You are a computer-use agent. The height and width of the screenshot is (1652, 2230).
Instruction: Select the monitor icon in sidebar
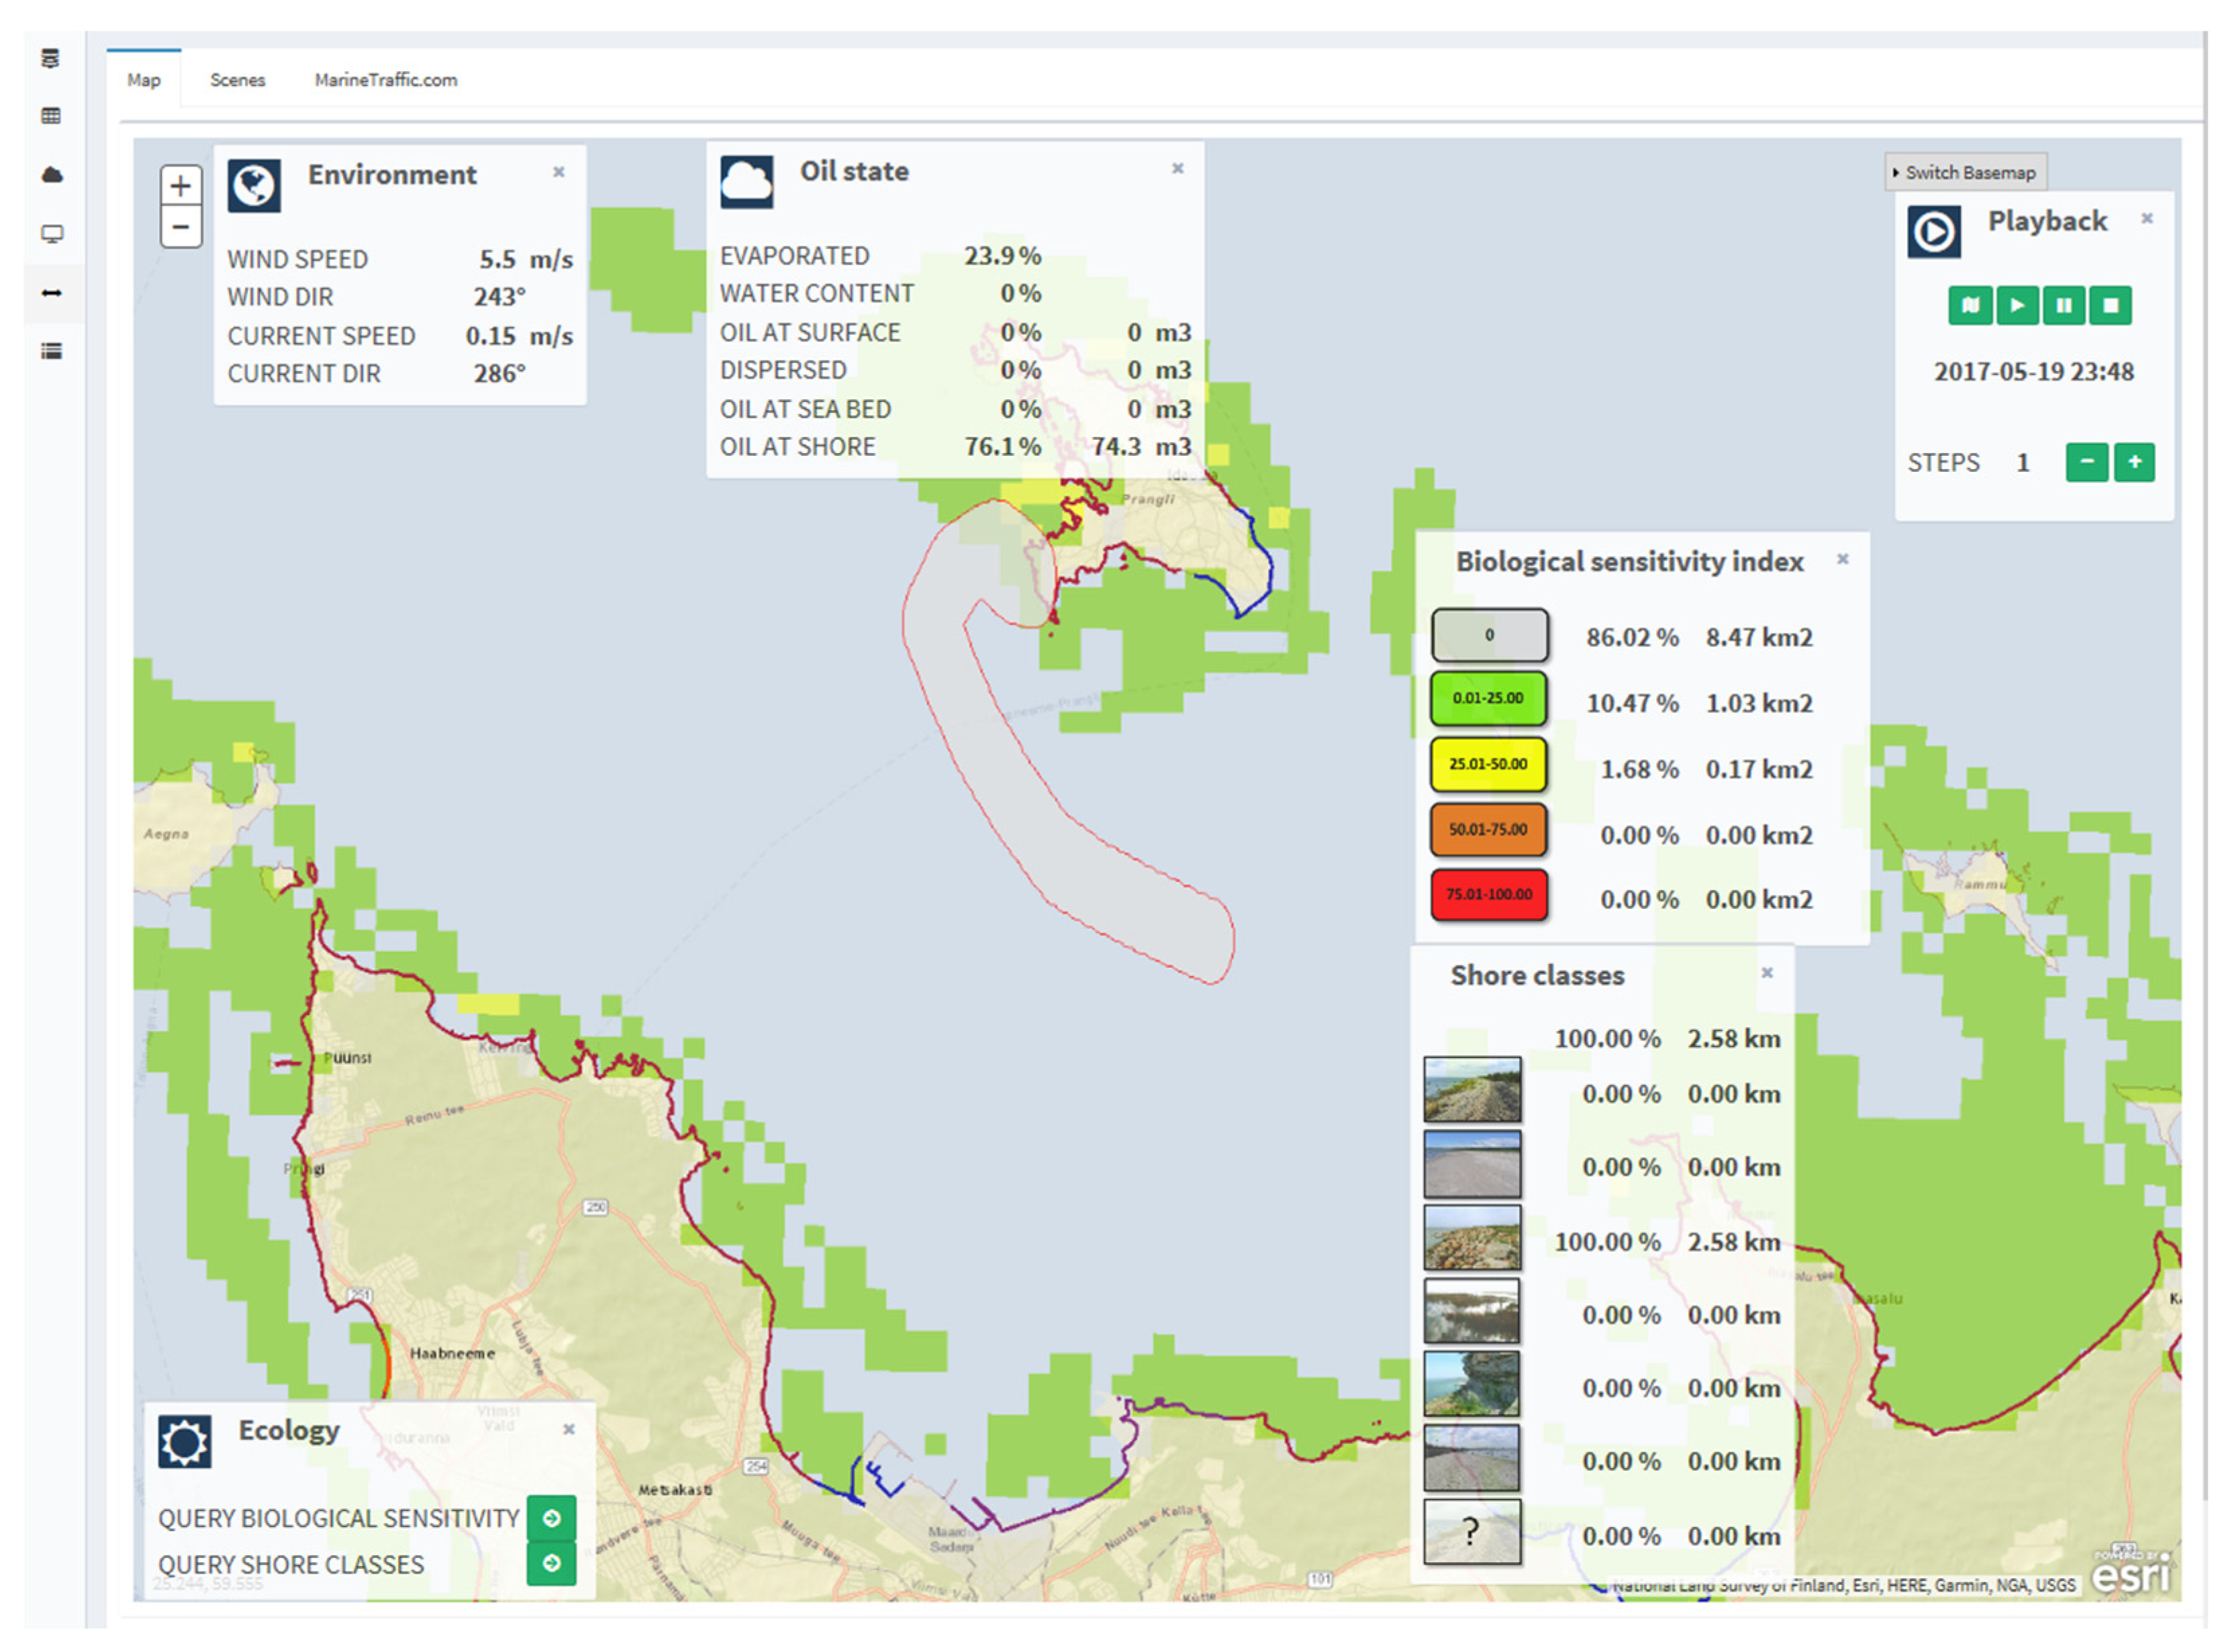tap(52, 234)
